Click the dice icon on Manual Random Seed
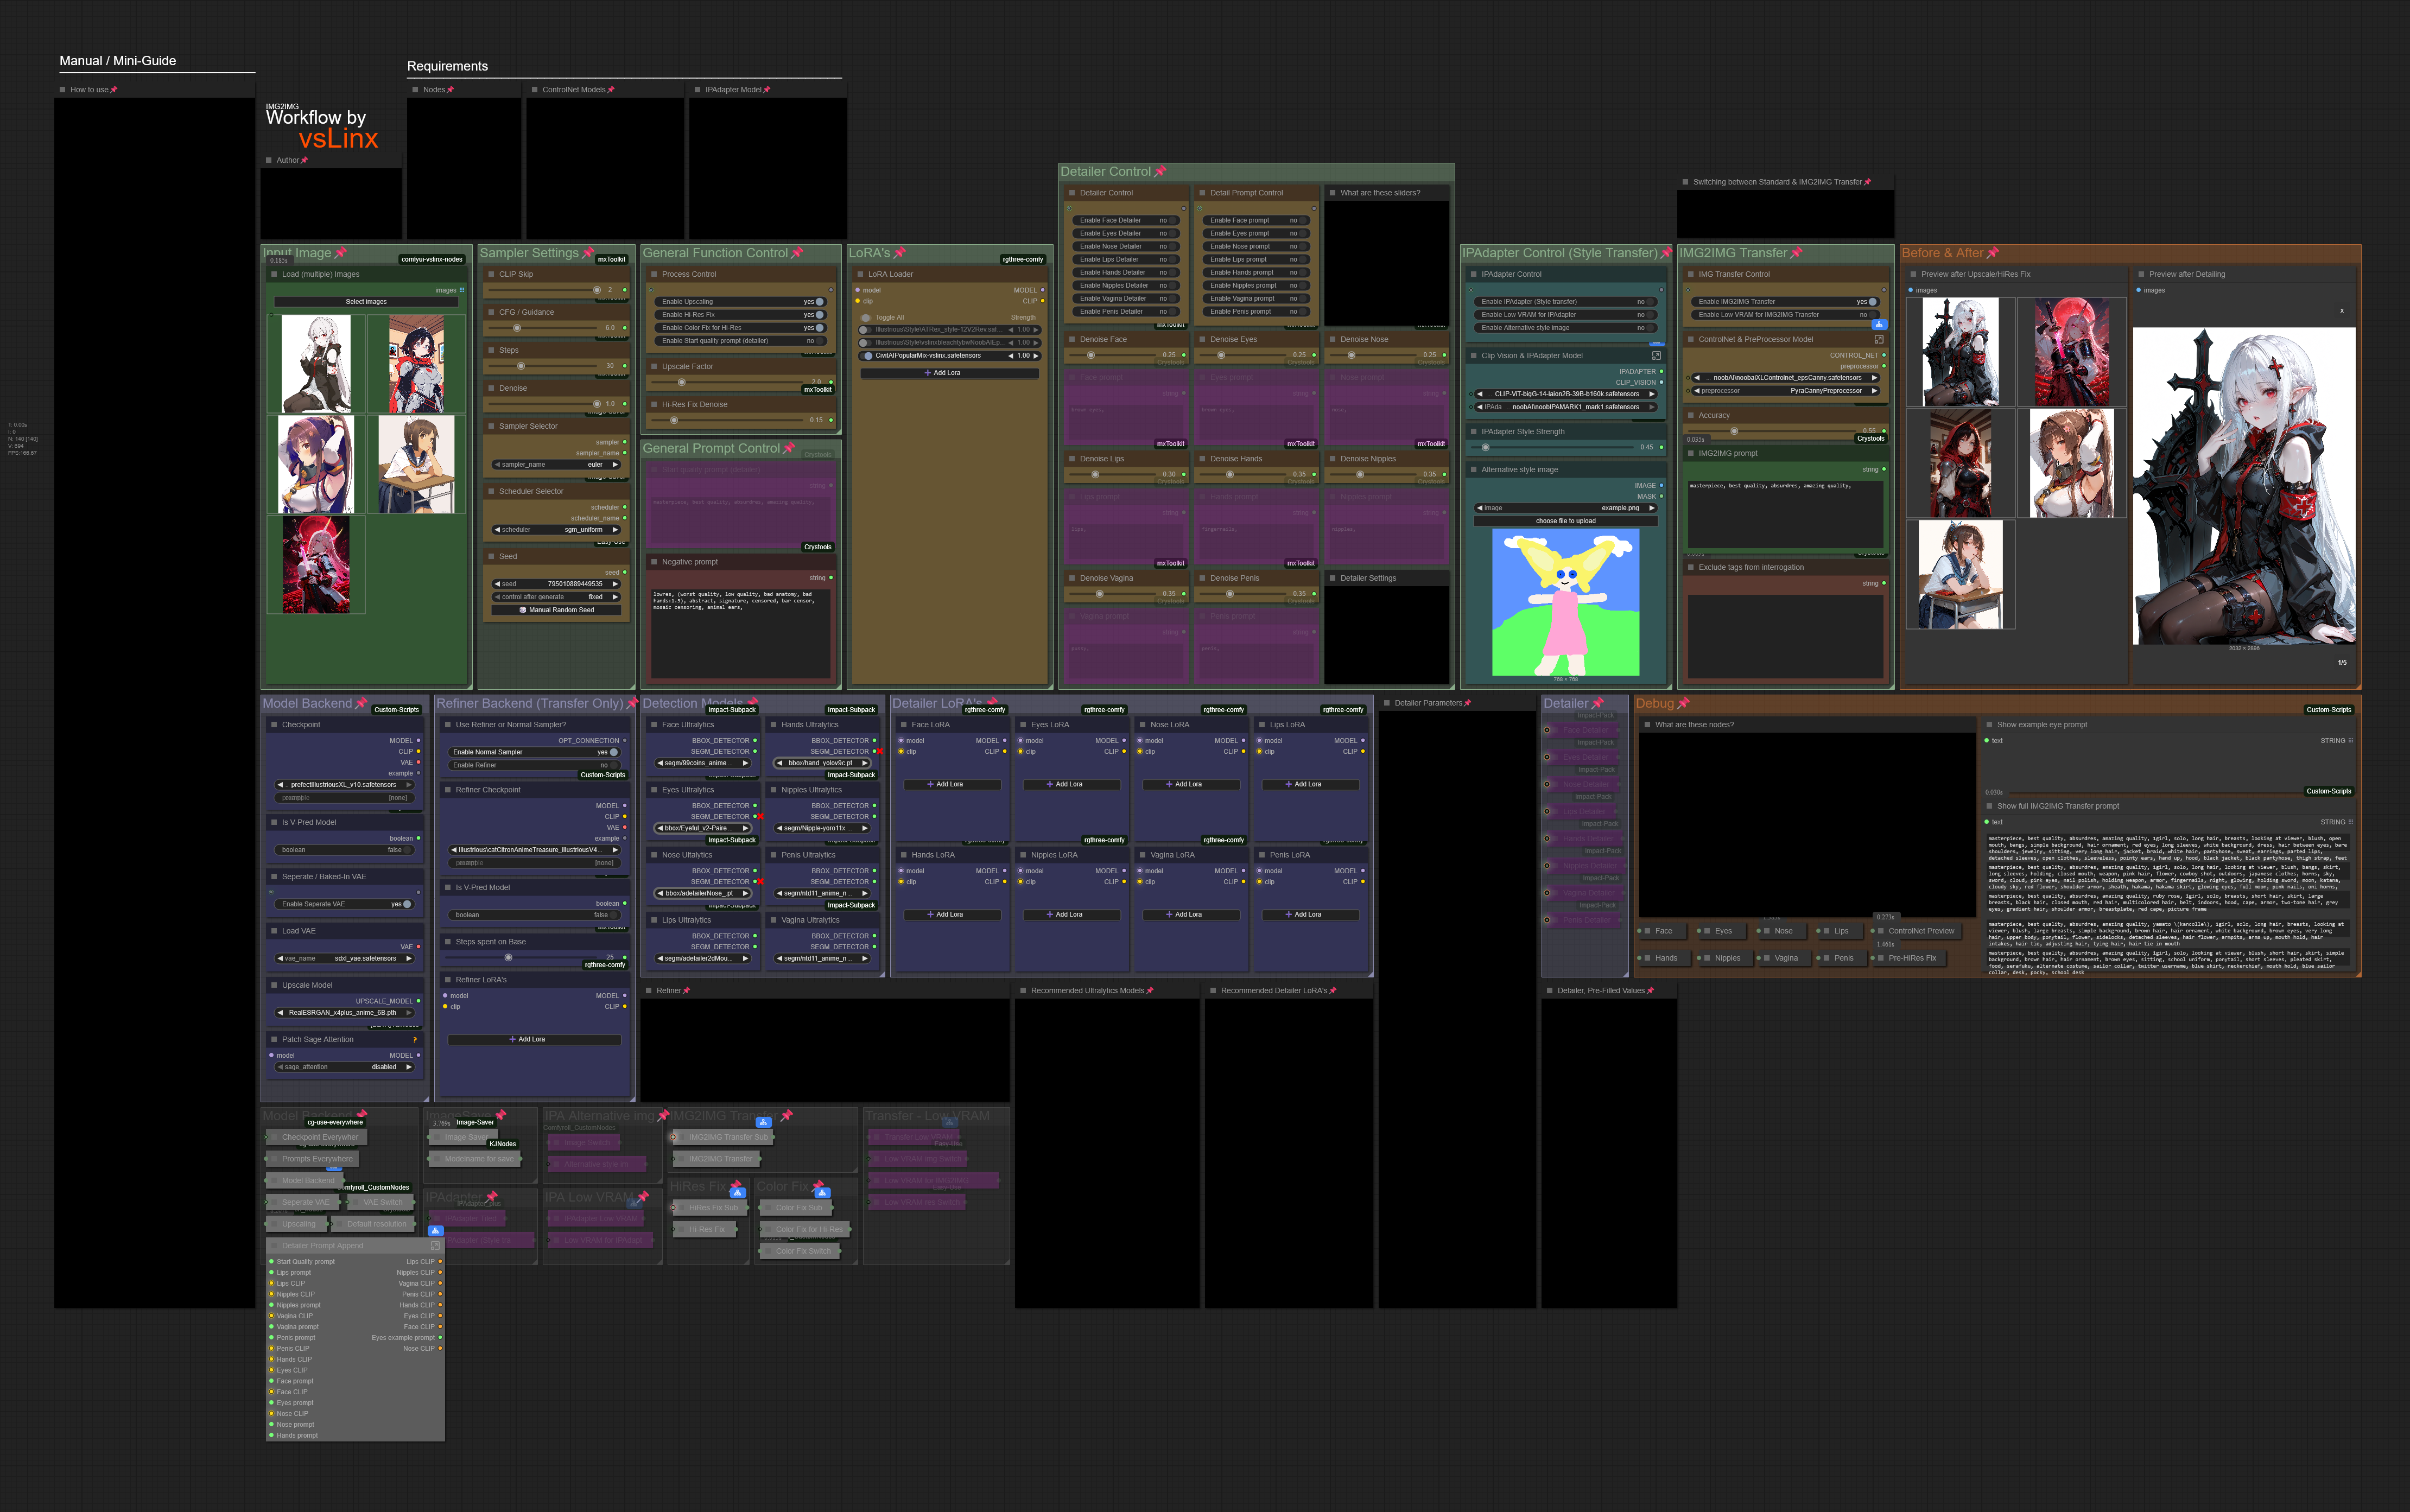Viewport: 2410px width, 1512px height. pos(523,610)
